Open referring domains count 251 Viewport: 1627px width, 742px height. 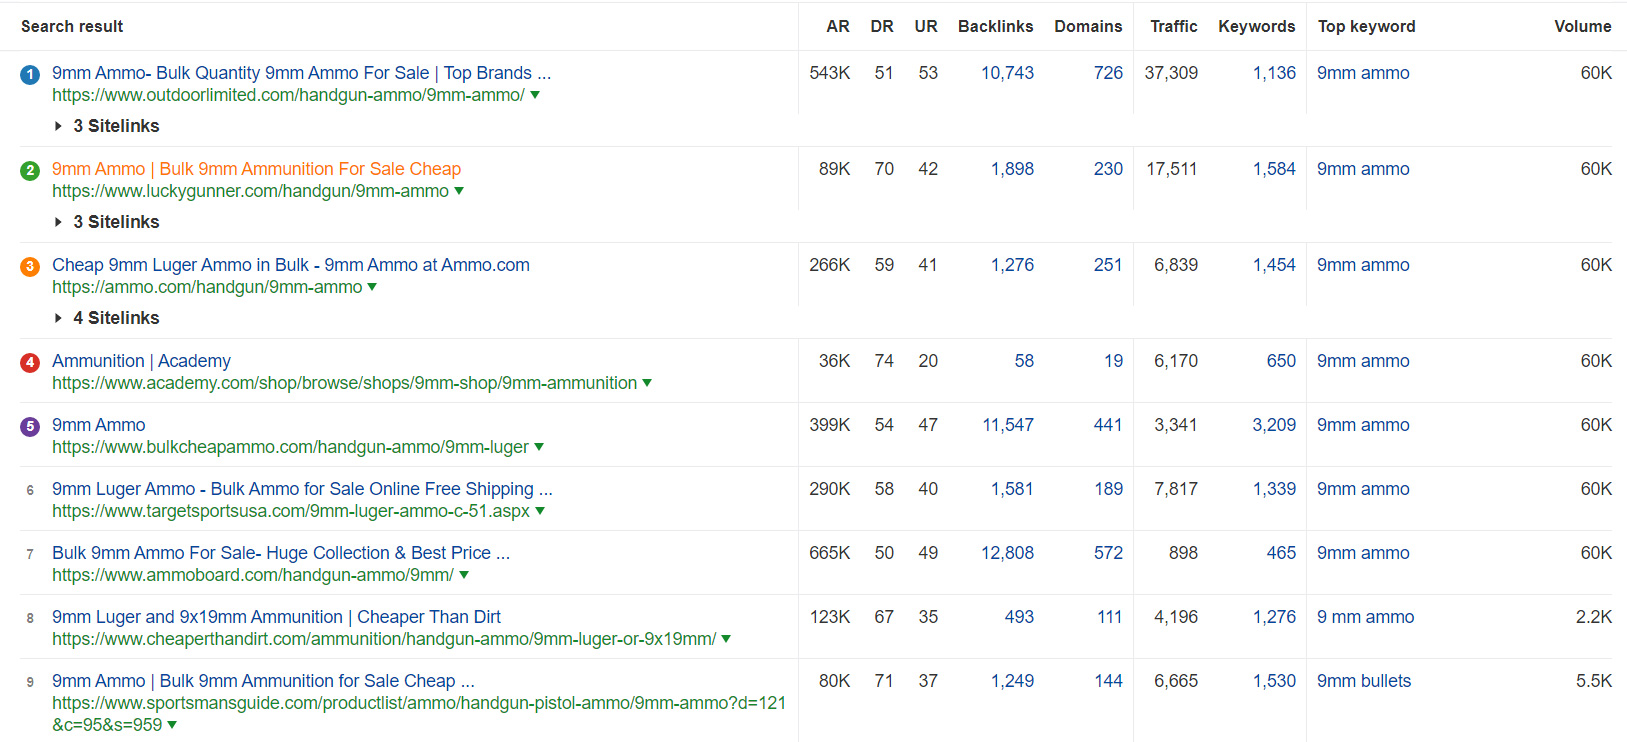tap(1108, 265)
